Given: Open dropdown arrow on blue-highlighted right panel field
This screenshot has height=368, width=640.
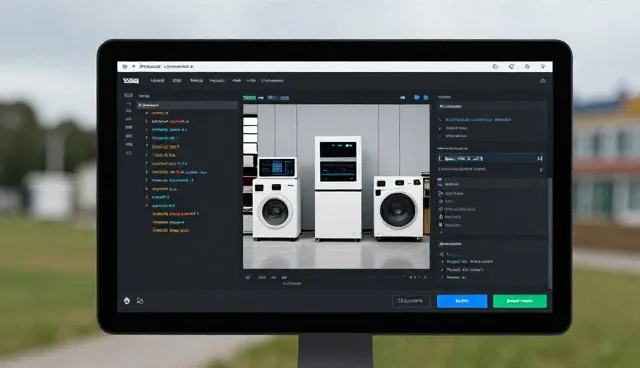Looking at the screenshot, I should pos(540,158).
